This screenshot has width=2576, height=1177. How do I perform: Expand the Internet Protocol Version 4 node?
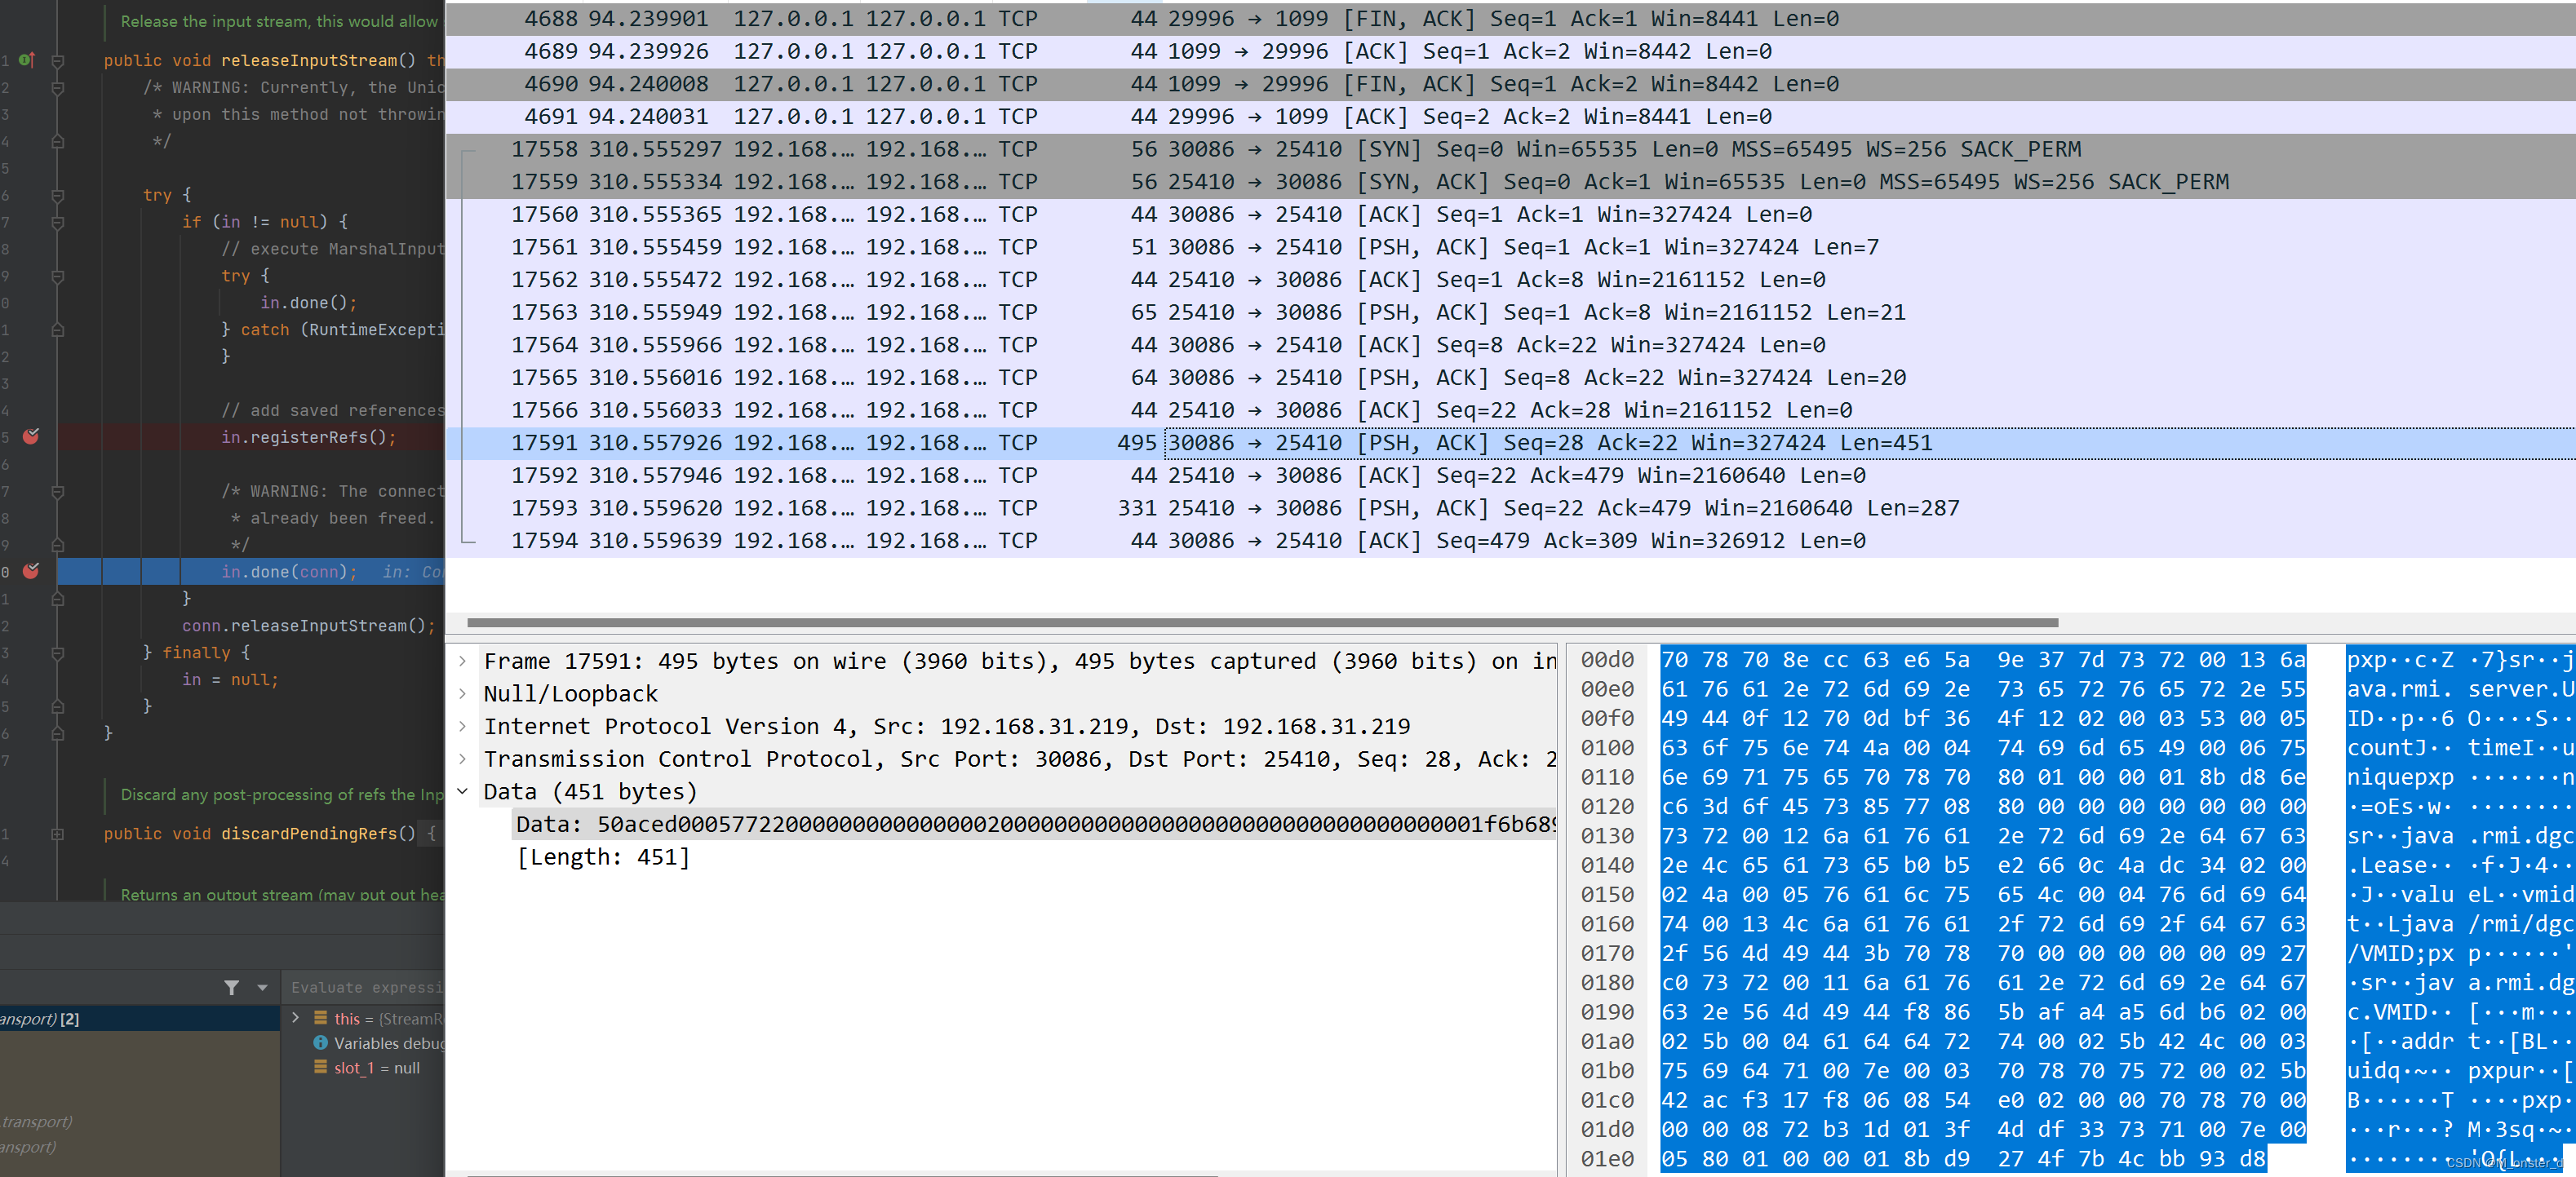coord(463,726)
